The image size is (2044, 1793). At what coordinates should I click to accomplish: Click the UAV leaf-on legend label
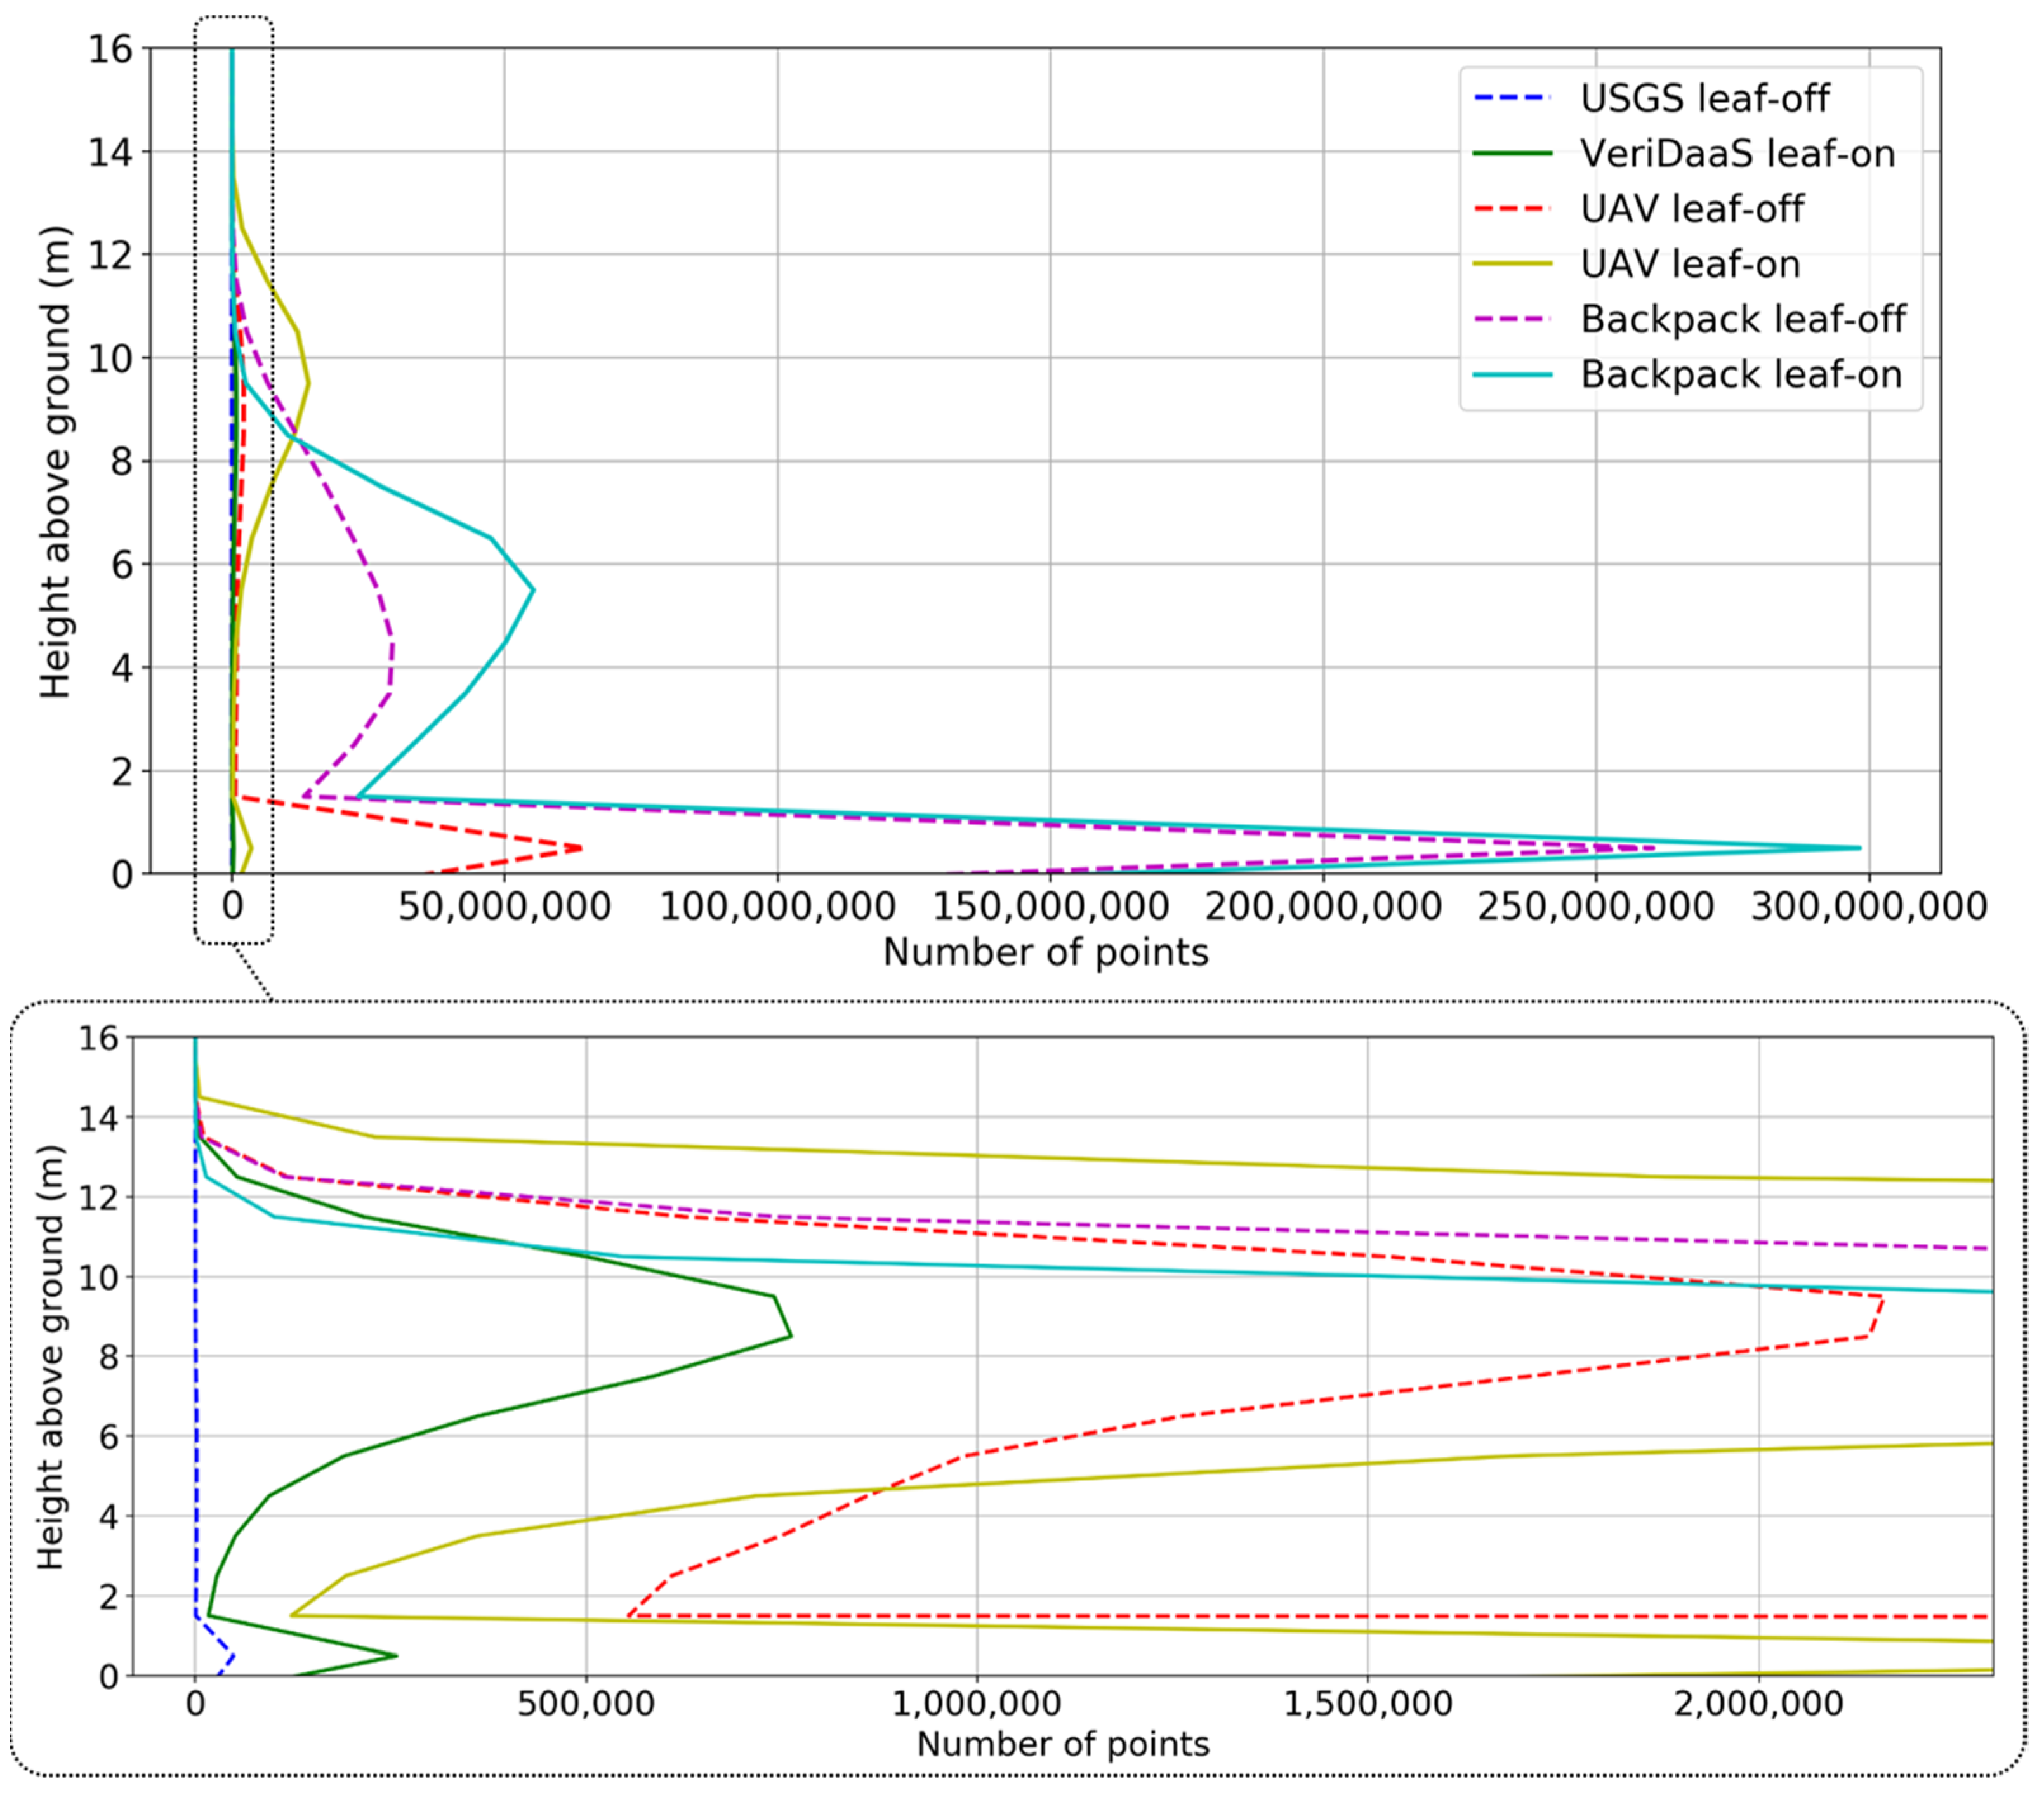click(1690, 264)
